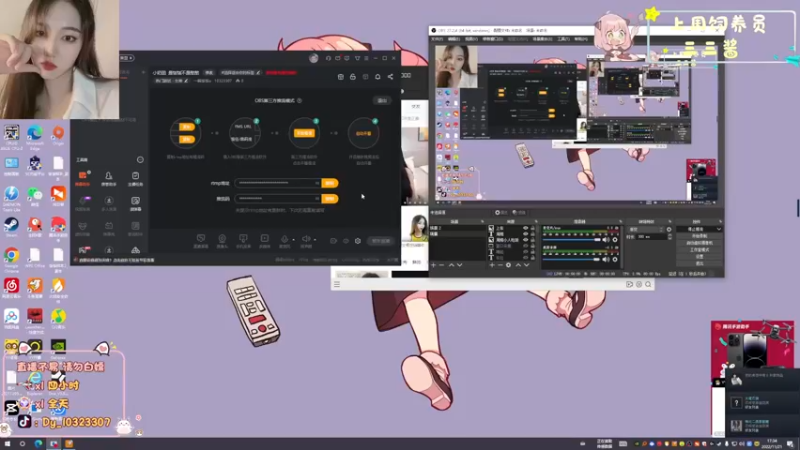Image resolution: width=800 pixels, height=450 pixels.
Task: Collapse the toolbox panel with the circle button
Action: click(x=140, y=160)
